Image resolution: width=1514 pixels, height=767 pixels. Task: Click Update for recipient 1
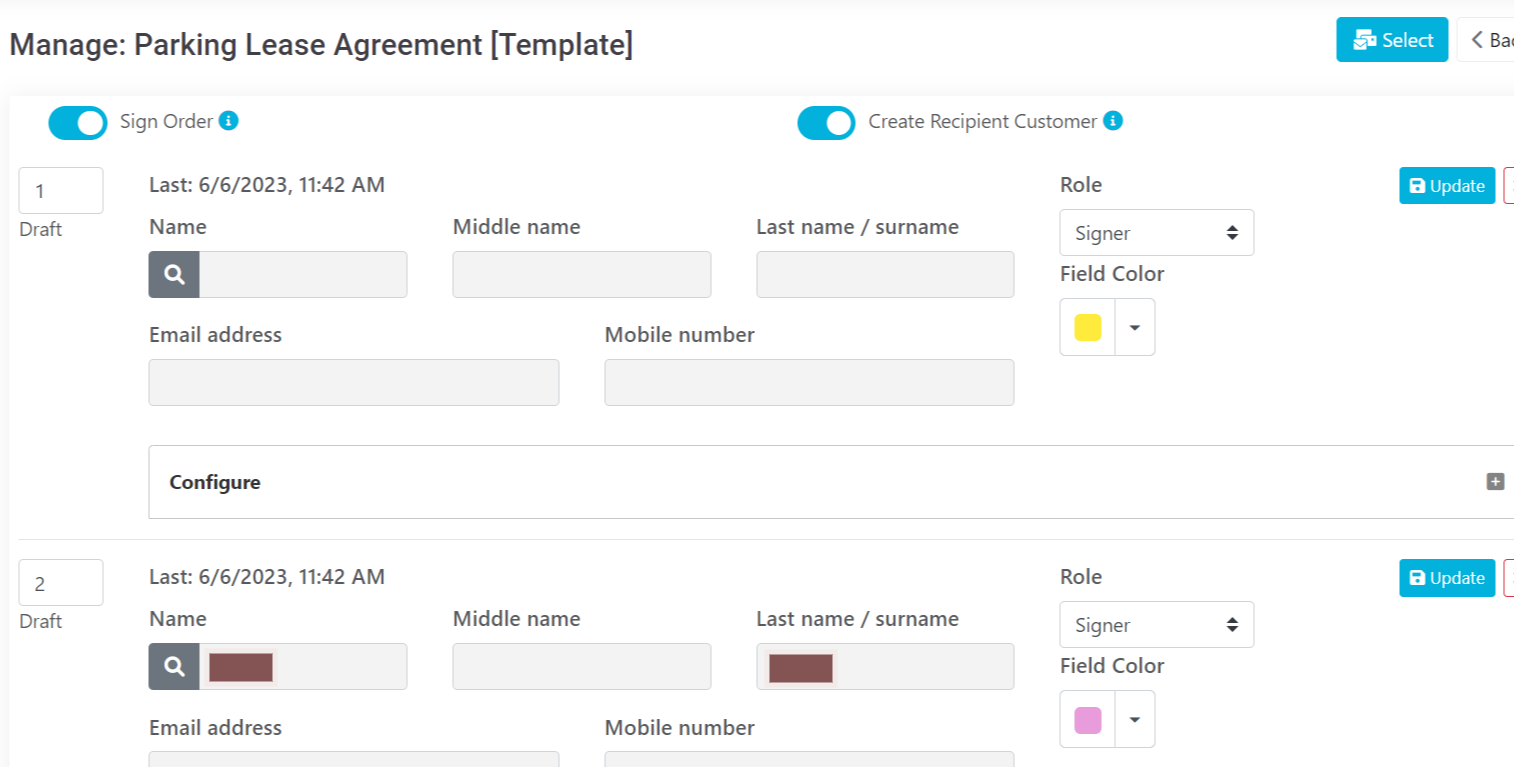point(1446,186)
